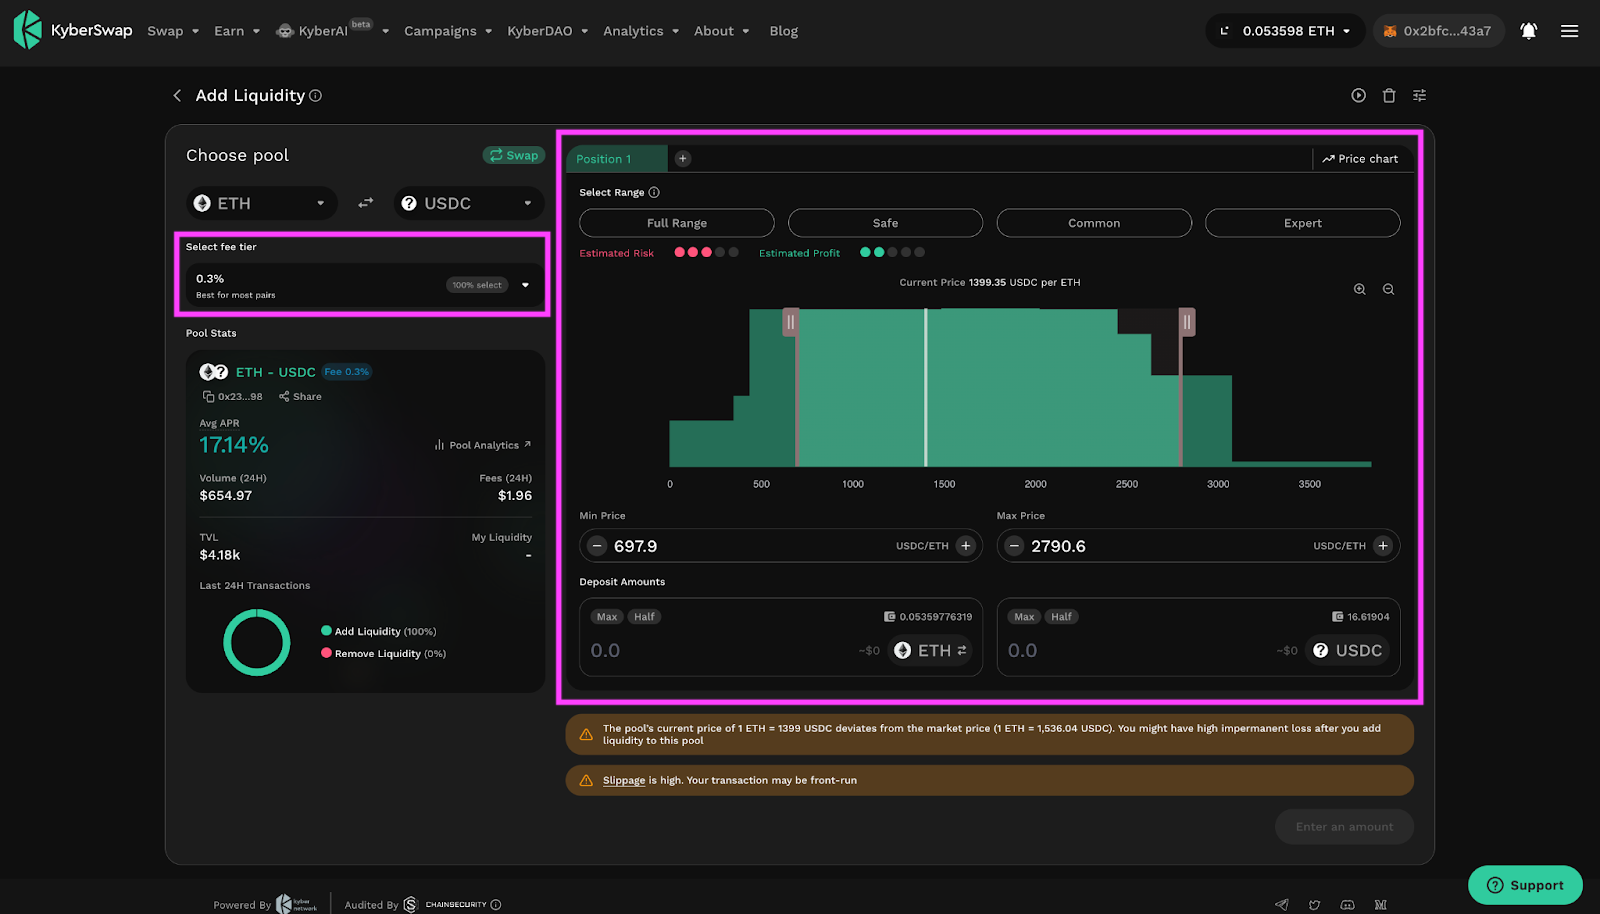
Task: Swap ETH and USDC token order
Action: pyautogui.click(x=366, y=203)
